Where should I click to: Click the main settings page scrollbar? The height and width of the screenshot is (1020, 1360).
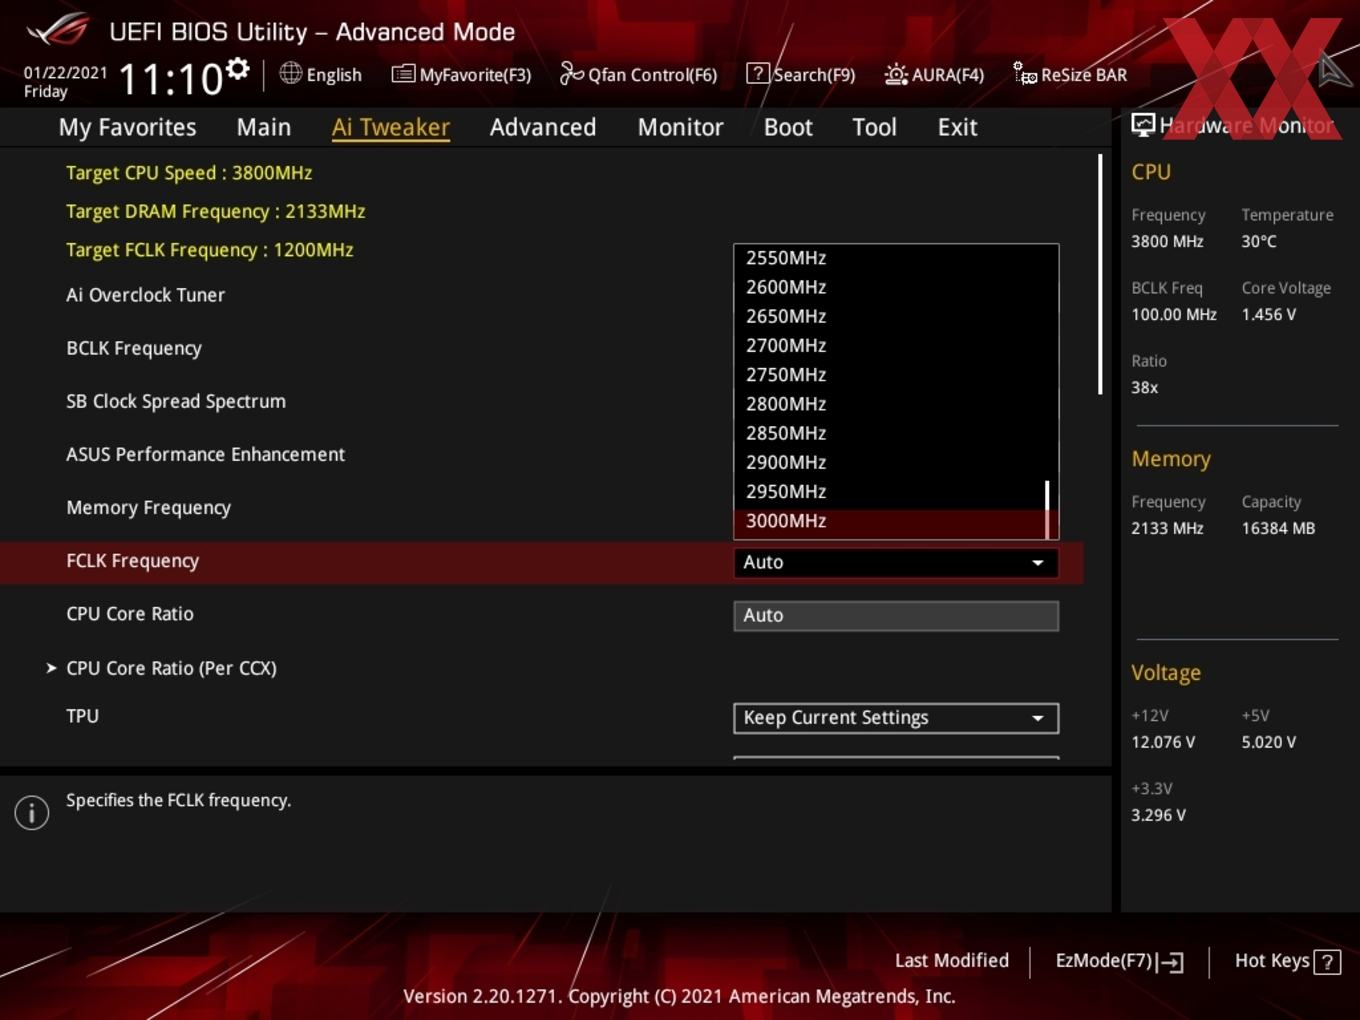pyautogui.click(x=1100, y=273)
